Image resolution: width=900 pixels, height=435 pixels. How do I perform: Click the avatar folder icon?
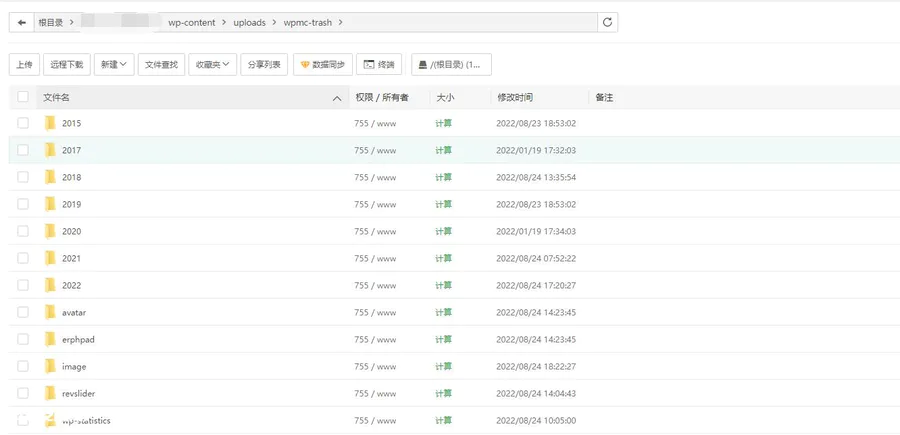pyautogui.click(x=50, y=312)
